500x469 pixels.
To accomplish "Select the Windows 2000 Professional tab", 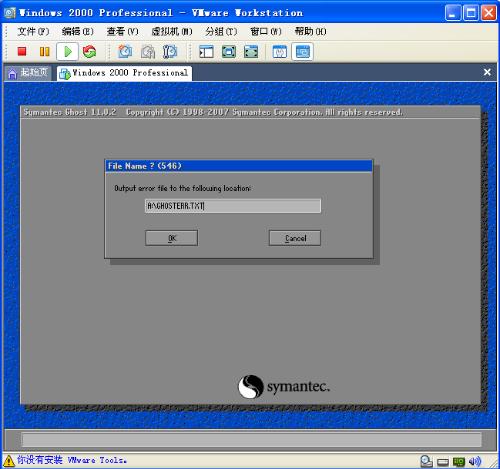I will [x=124, y=73].
